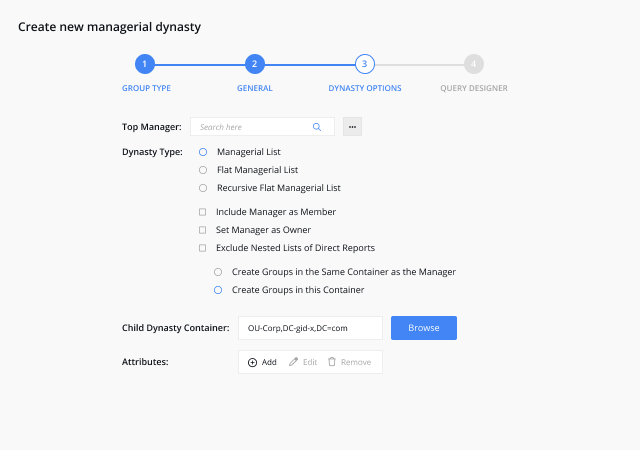The image size is (640, 450).
Task: Click the Child Dynasty Container text field
Action: tap(310, 328)
